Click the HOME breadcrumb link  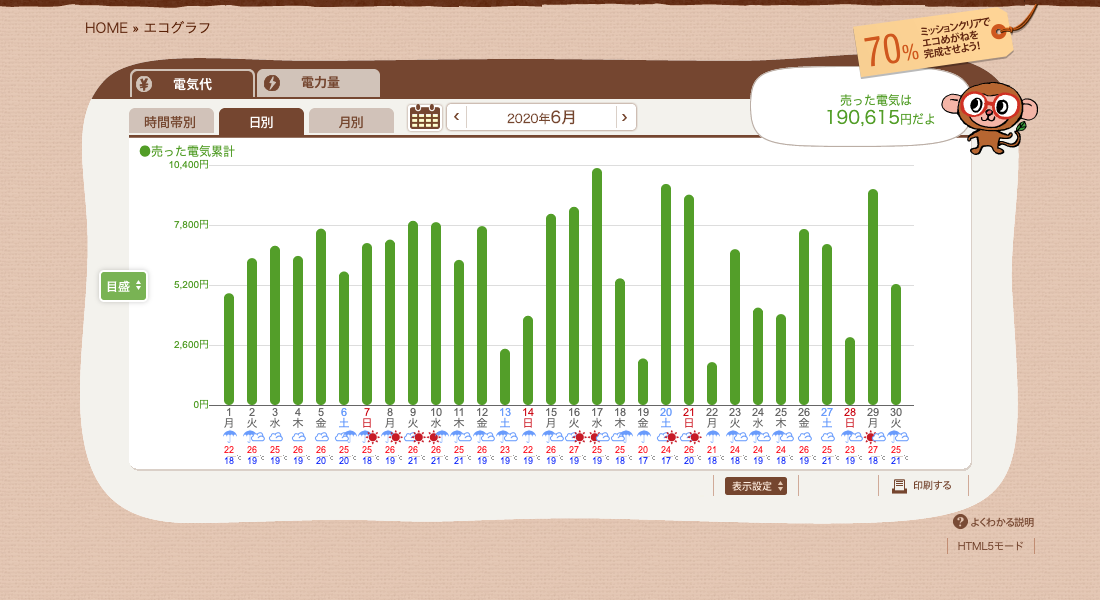click(x=106, y=28)
